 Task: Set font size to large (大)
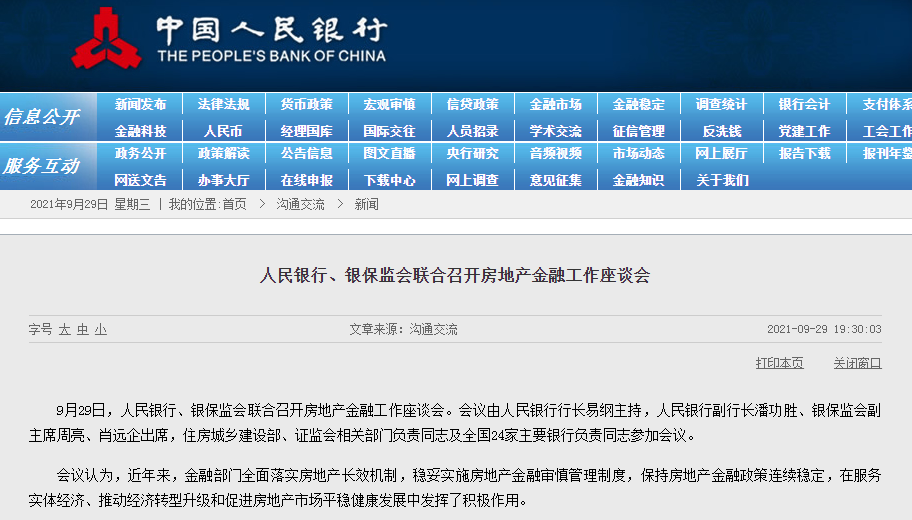[x=65, y=330]
